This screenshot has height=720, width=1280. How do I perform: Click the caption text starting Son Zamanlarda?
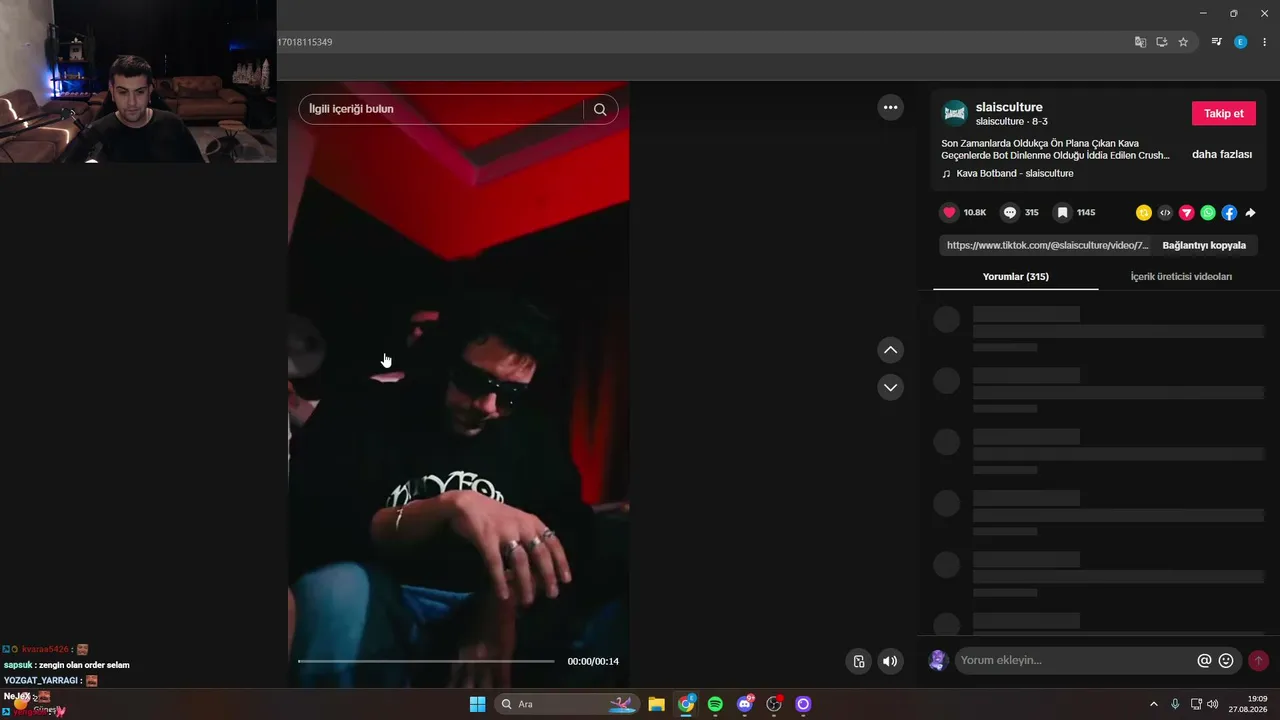(x=1055, y=149)
